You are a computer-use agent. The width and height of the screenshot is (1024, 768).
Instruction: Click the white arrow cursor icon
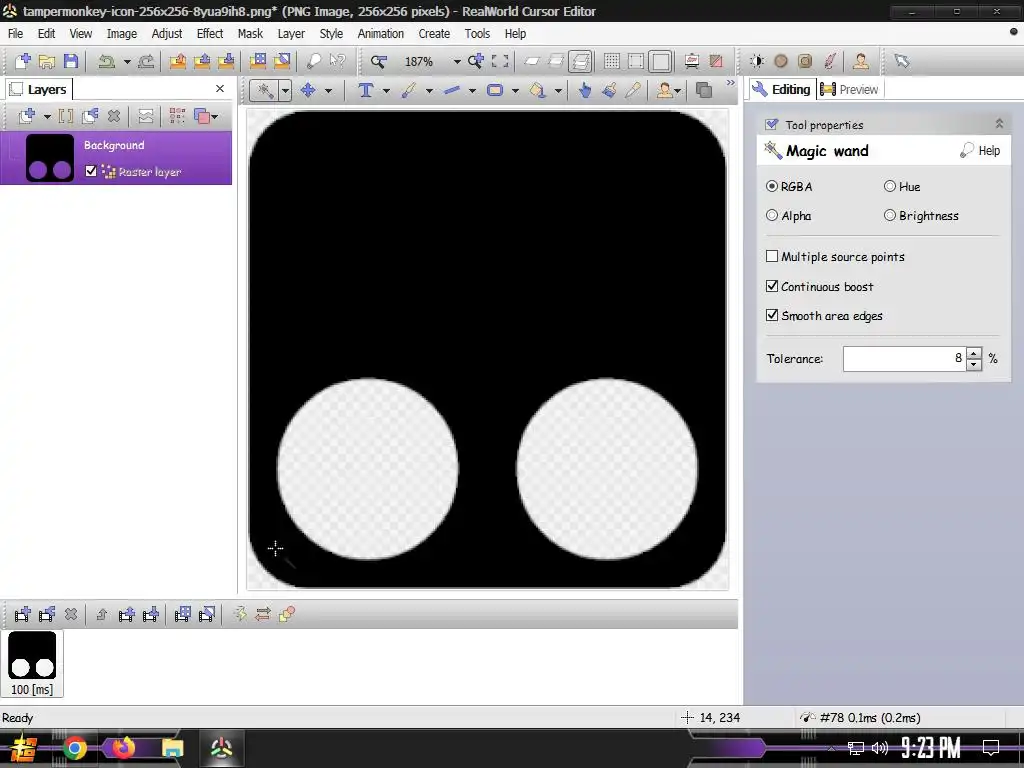pos(902,61)
